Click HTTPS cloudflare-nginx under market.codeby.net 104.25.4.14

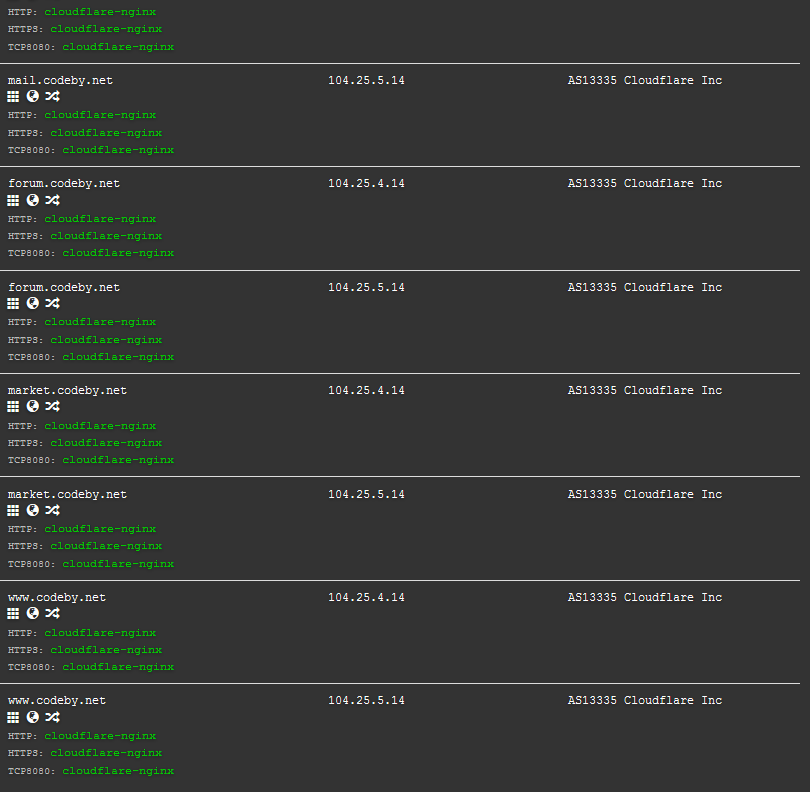click(x=85, y=443)
